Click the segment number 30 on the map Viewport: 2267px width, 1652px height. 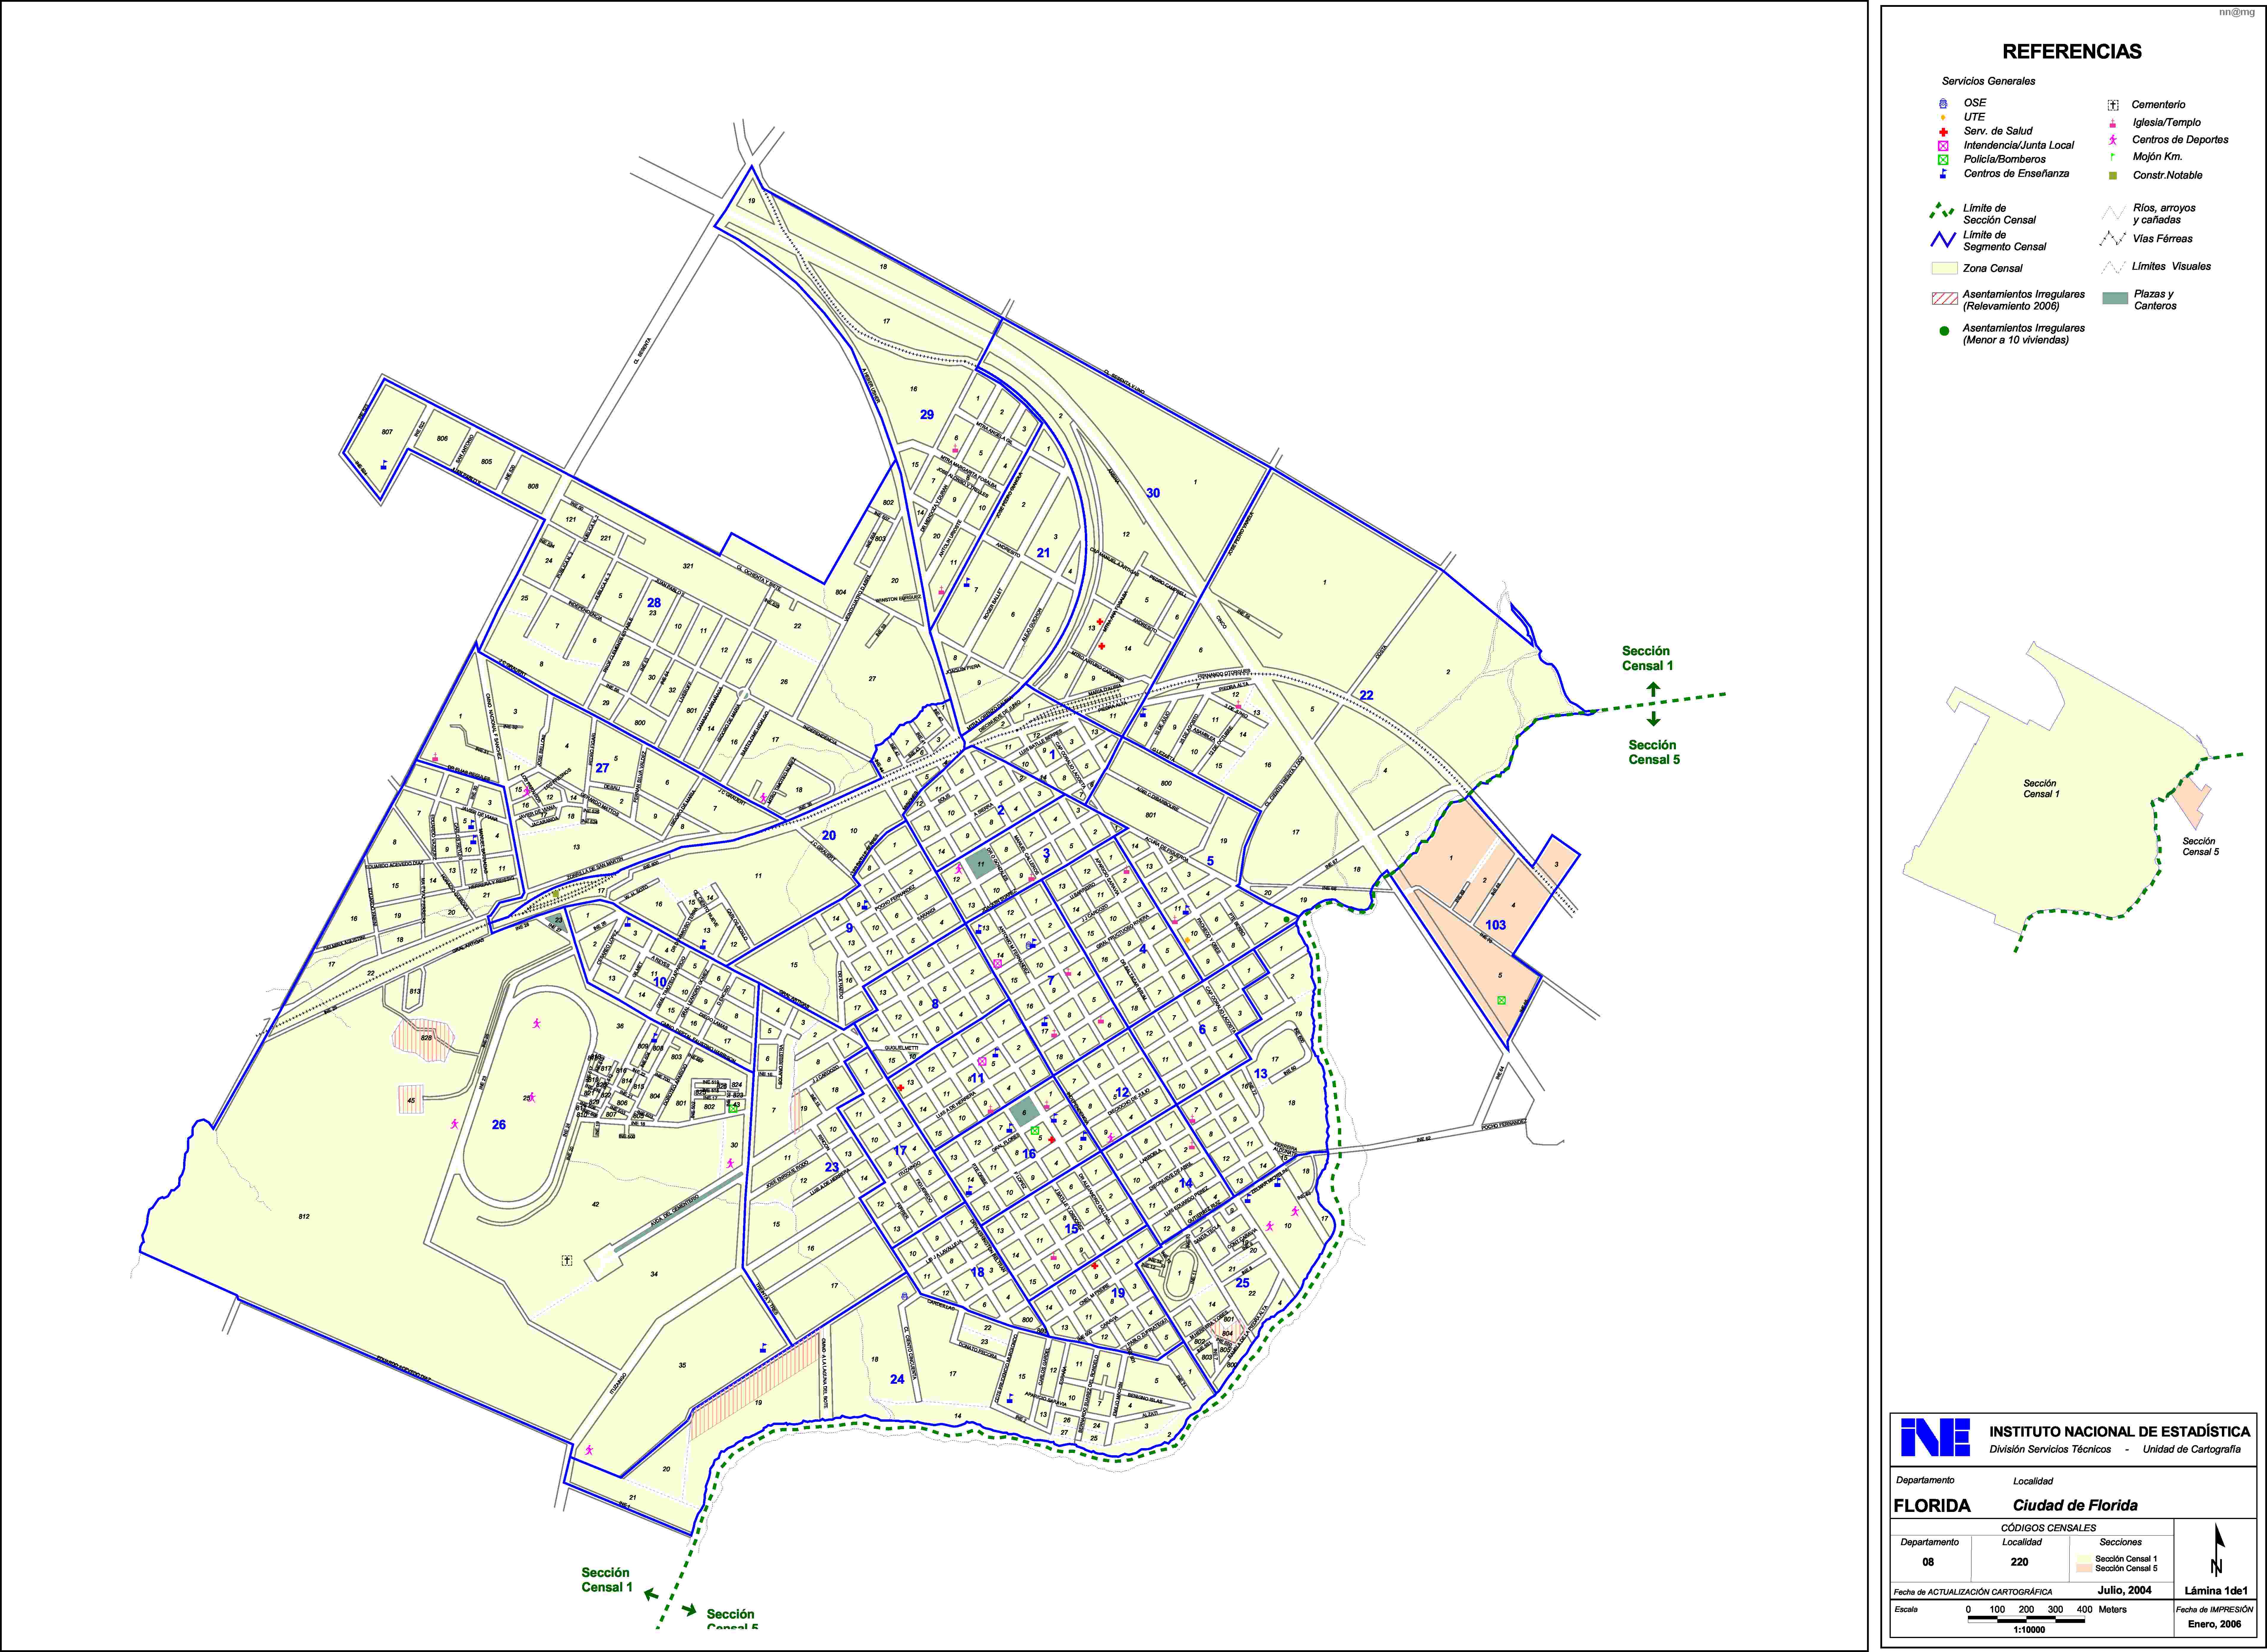click(x=1153, y=493)
